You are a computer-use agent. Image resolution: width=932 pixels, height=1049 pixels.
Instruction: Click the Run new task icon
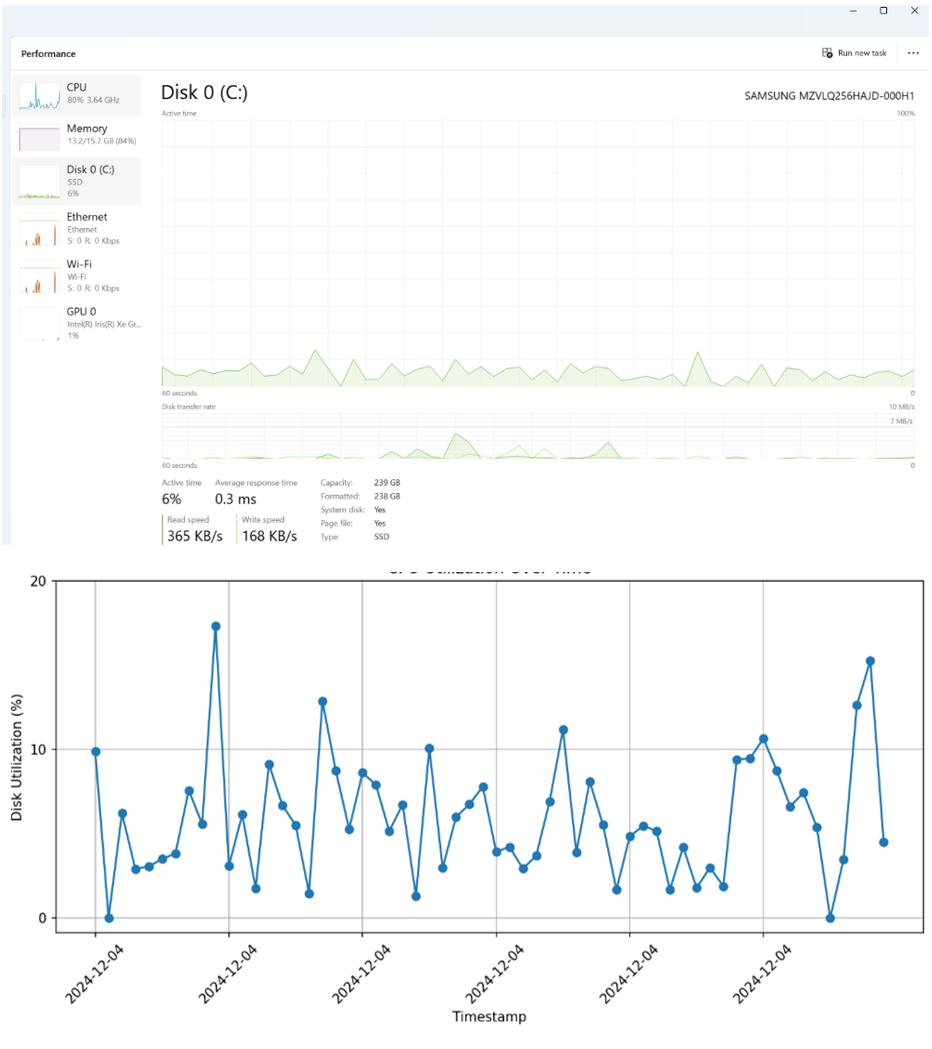827,53
